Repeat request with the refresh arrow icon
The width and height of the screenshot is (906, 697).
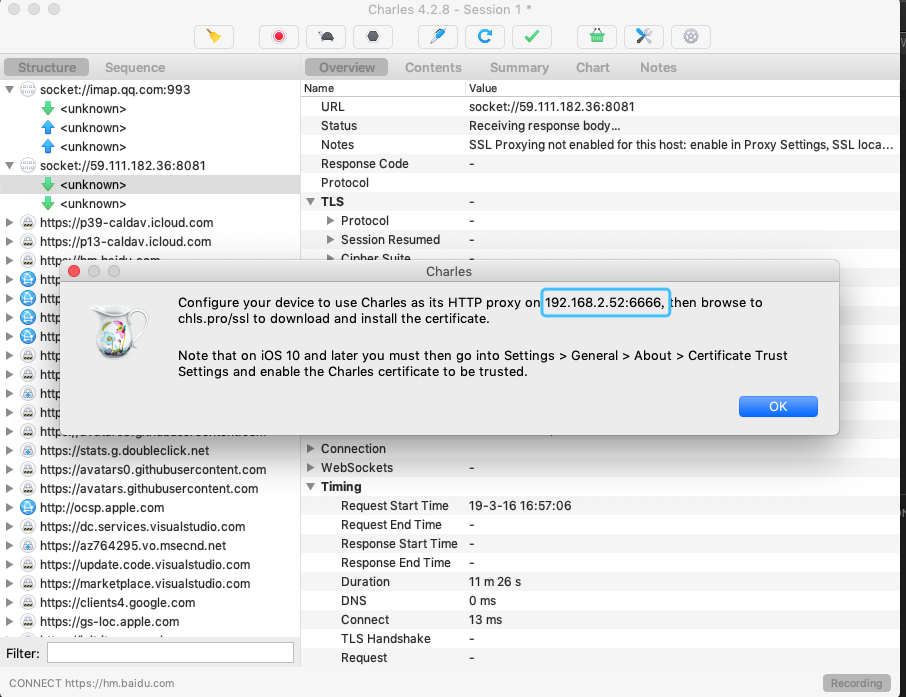point(485,36)
